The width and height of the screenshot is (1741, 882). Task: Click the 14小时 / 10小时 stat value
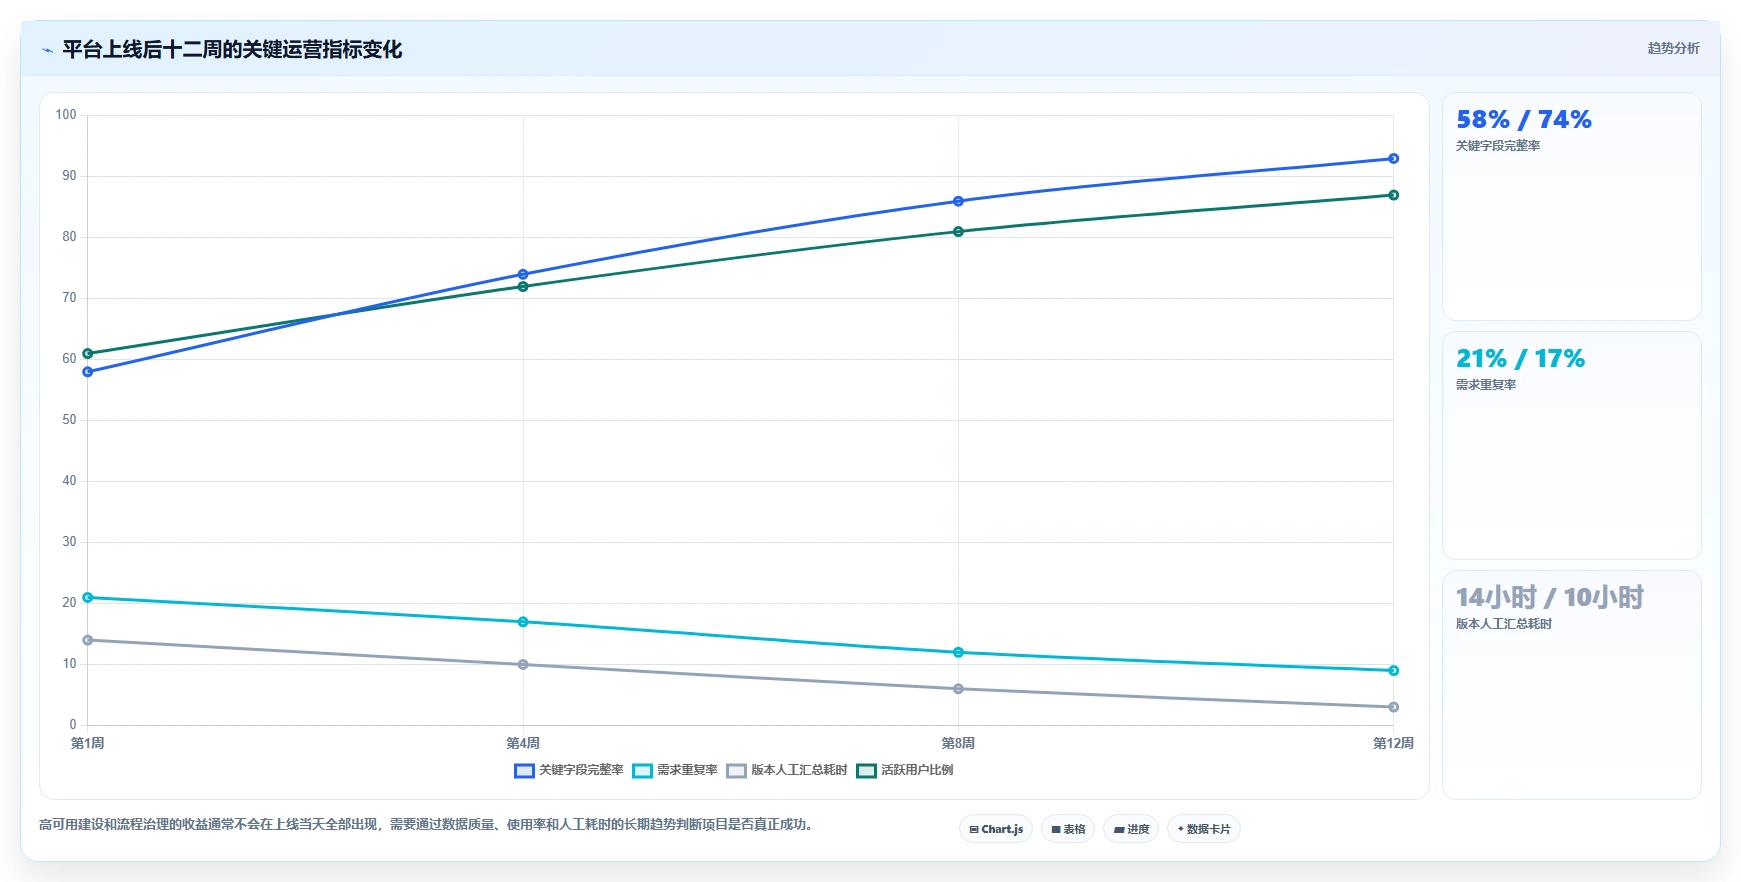click(x=1549, y=598)
